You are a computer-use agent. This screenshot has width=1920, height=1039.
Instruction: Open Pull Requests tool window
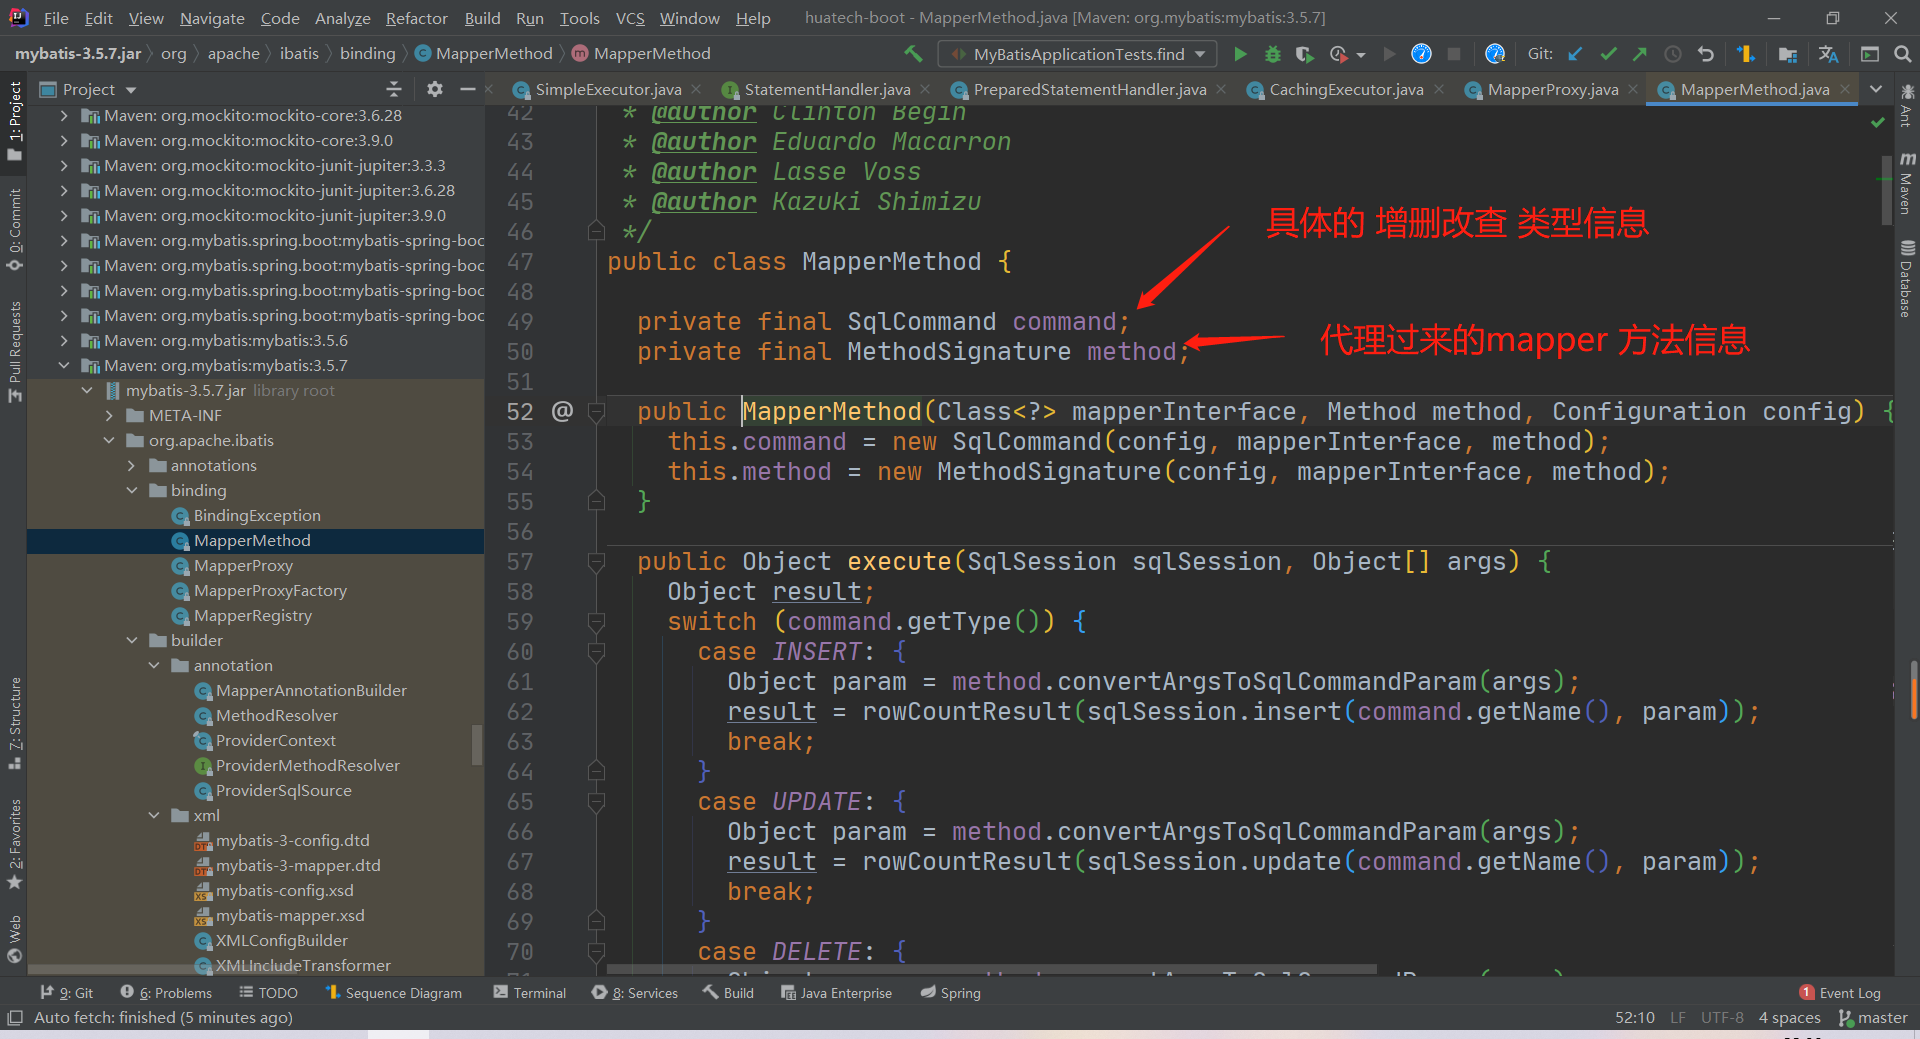14,352
